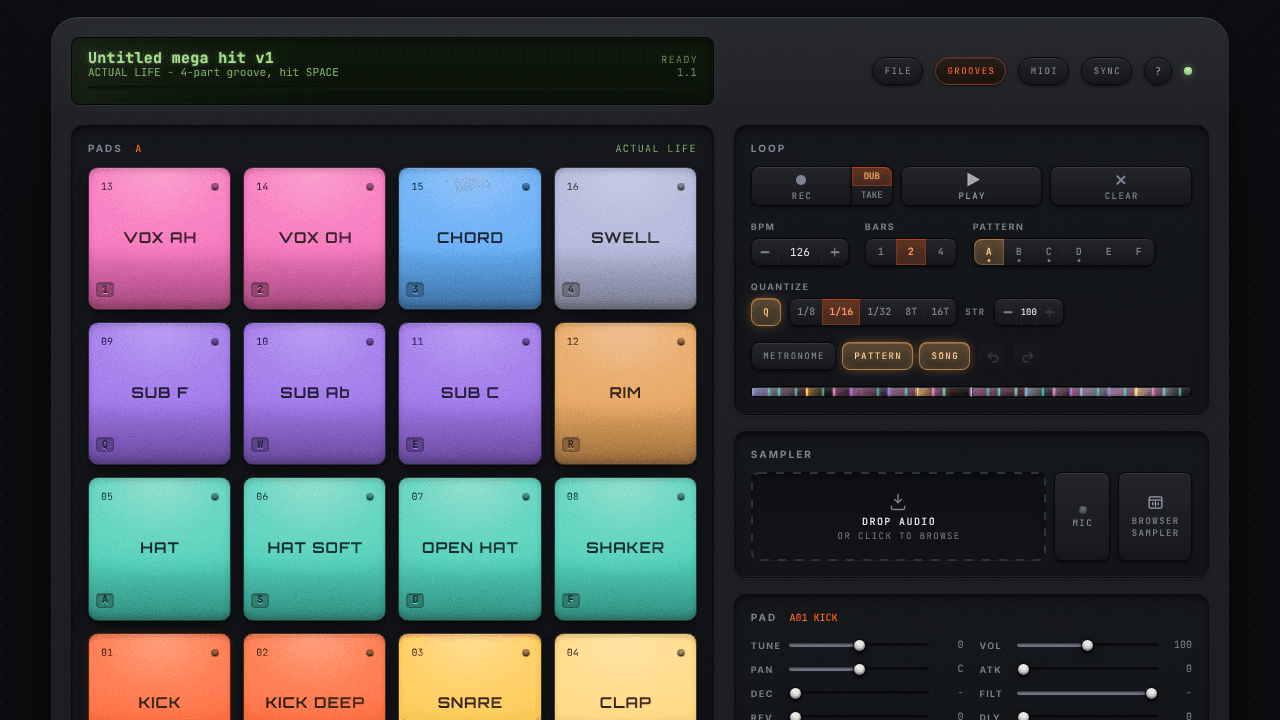This screenshot has height=720, width=1280.
Task: Adjust the TUNE slider handle
Action: 859,645
